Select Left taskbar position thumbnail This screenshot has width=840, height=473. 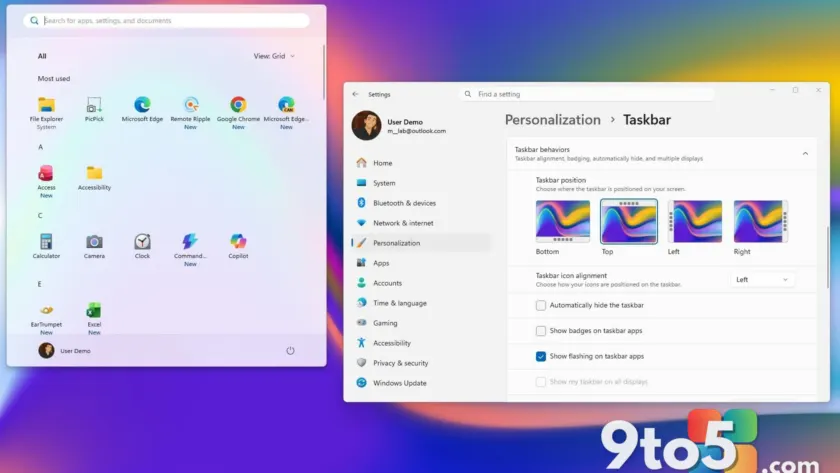click(x=695, y=221)
